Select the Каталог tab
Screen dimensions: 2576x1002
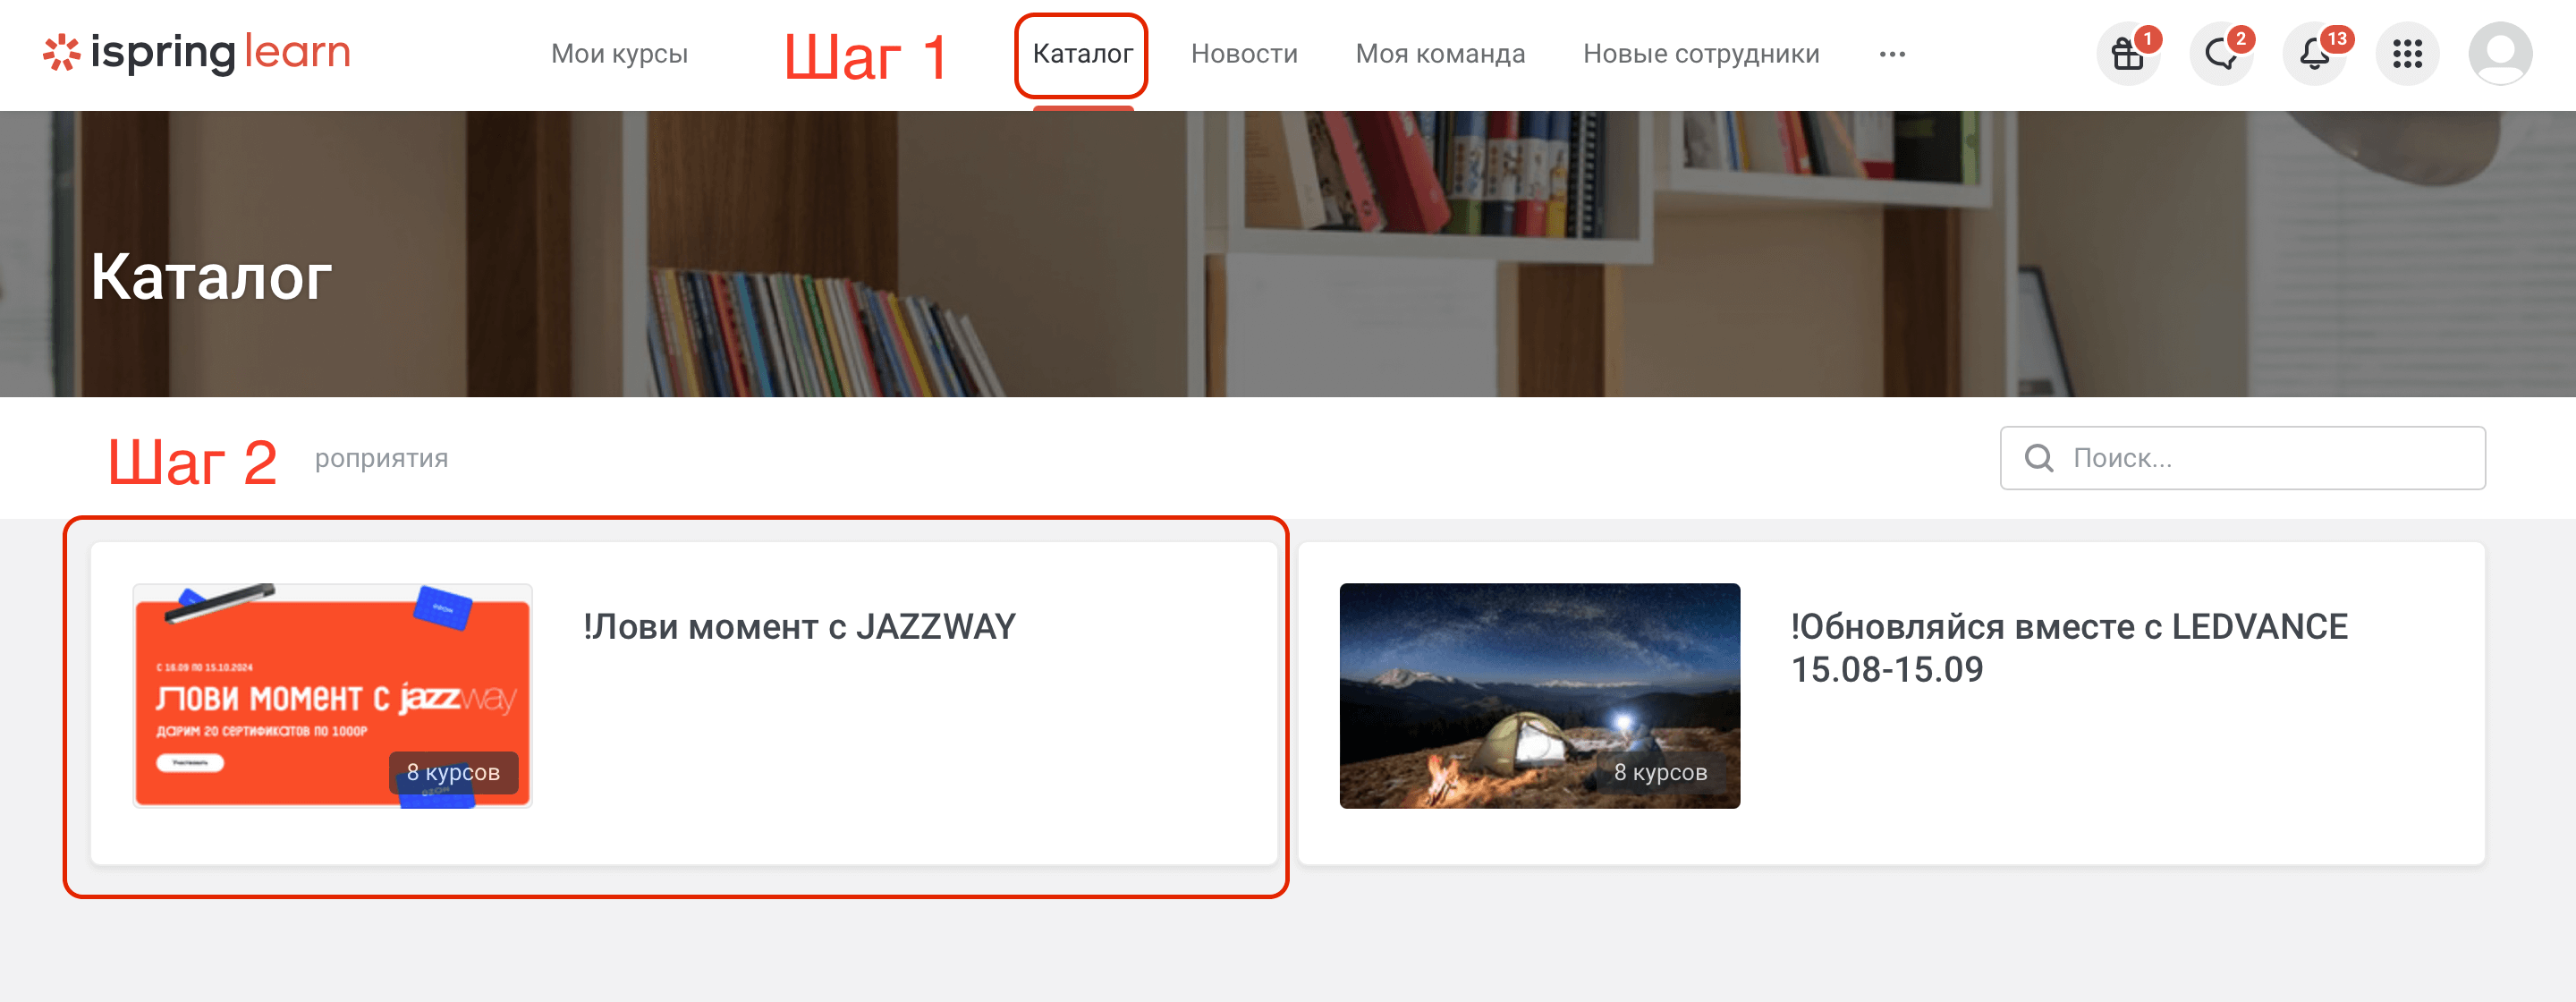coord(1082,54)
